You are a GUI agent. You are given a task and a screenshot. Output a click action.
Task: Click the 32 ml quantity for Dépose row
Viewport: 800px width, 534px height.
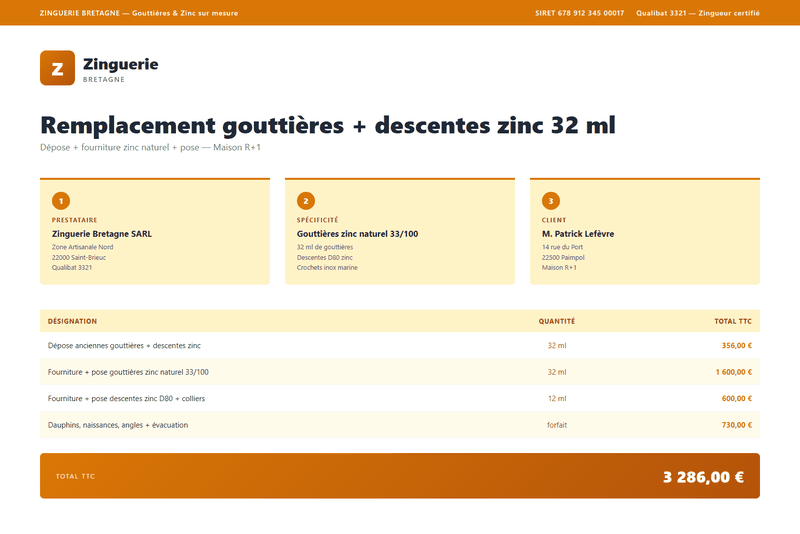coord(557,346)
